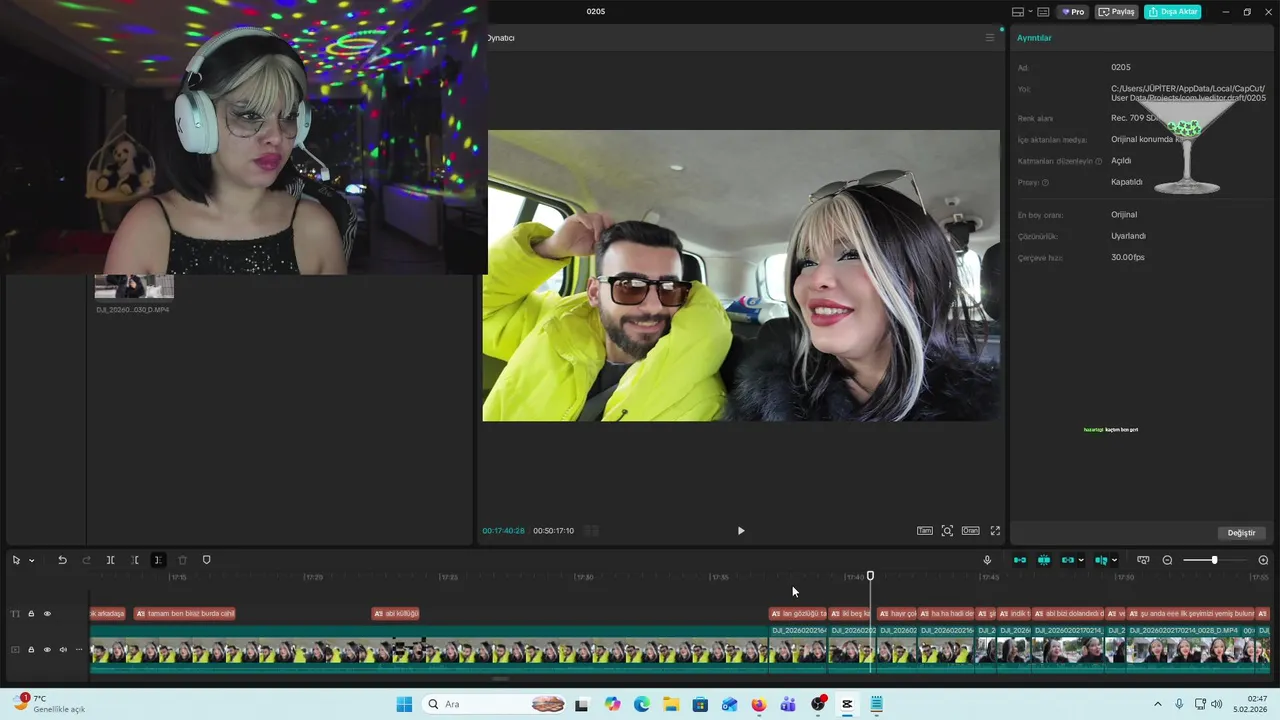
Task: Click the Katmanları düzenleyin info icon
Action: pyautogui.click(x=1098, y=161)
